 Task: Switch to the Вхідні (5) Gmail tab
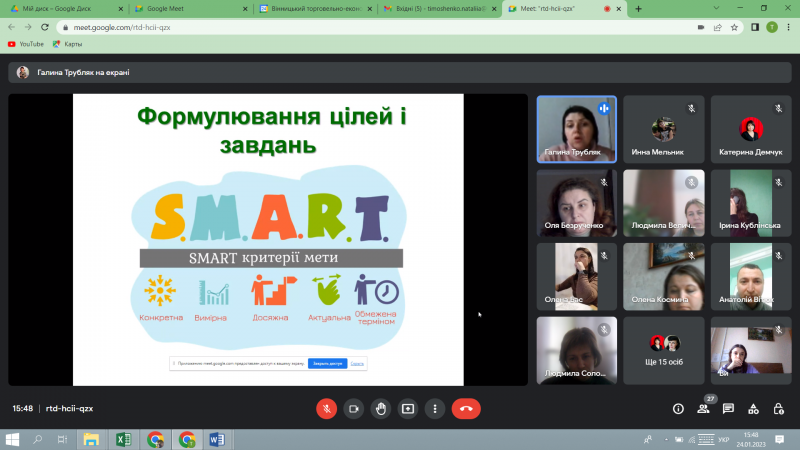coord(440,9)
